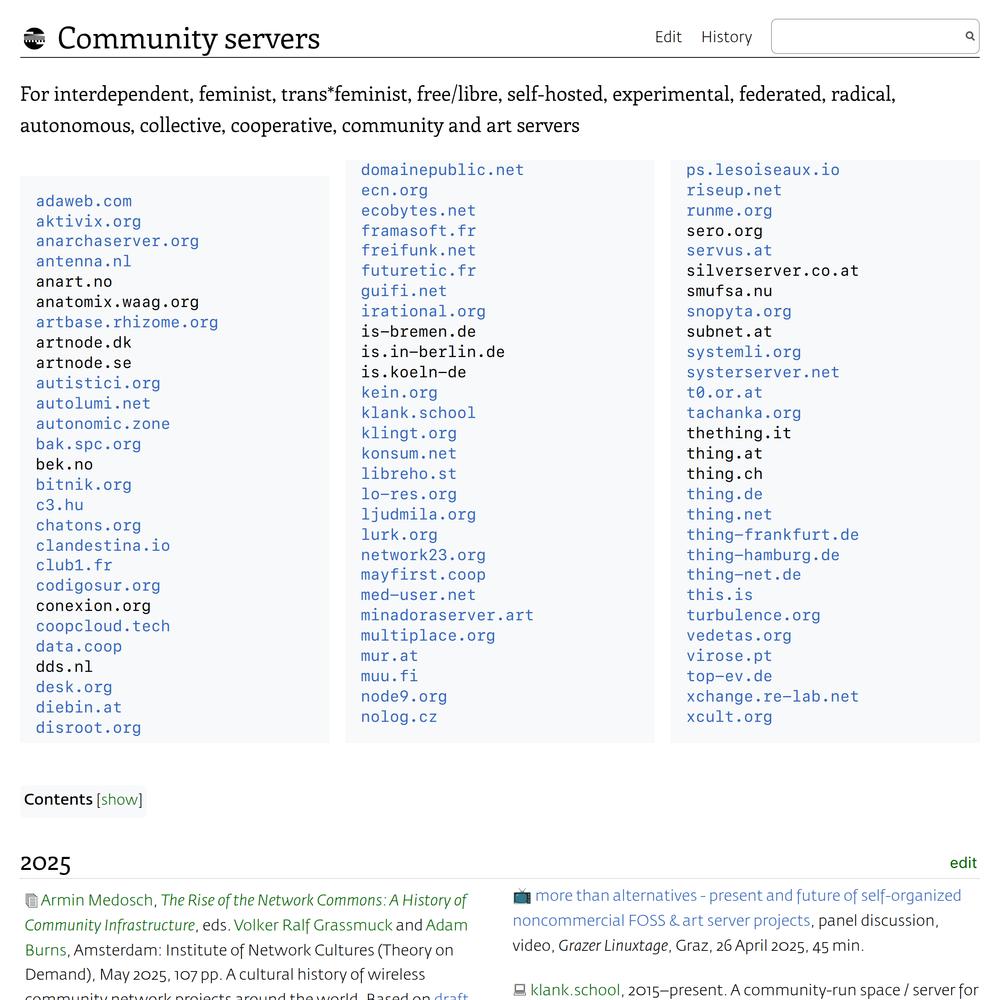Click into the search input field
Screen dimensions: 1000x1000
[865, 37]
